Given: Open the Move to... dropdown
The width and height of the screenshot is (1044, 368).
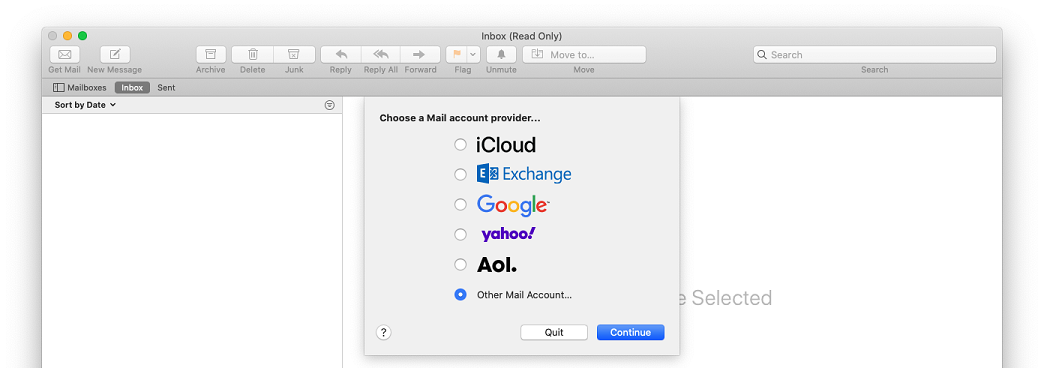Looking at the screenshot, I should [584, 55].
